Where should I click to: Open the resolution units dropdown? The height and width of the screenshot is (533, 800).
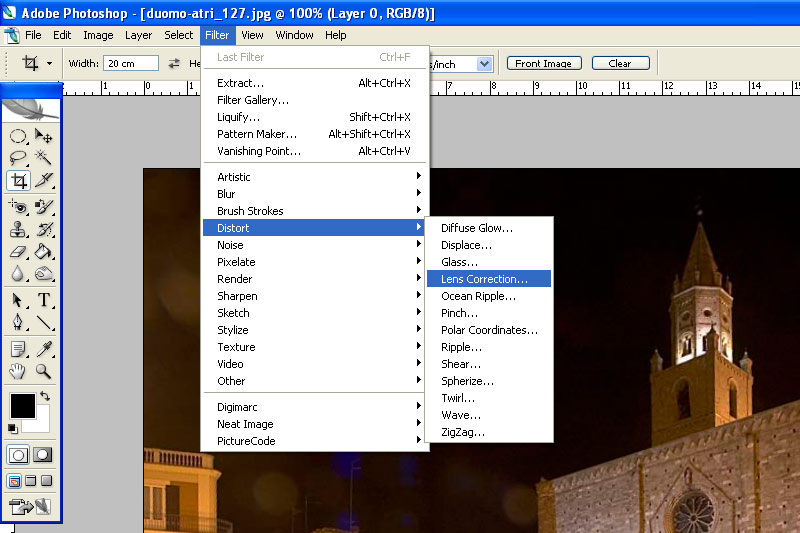pyautogui.click(x=484, y=63)
